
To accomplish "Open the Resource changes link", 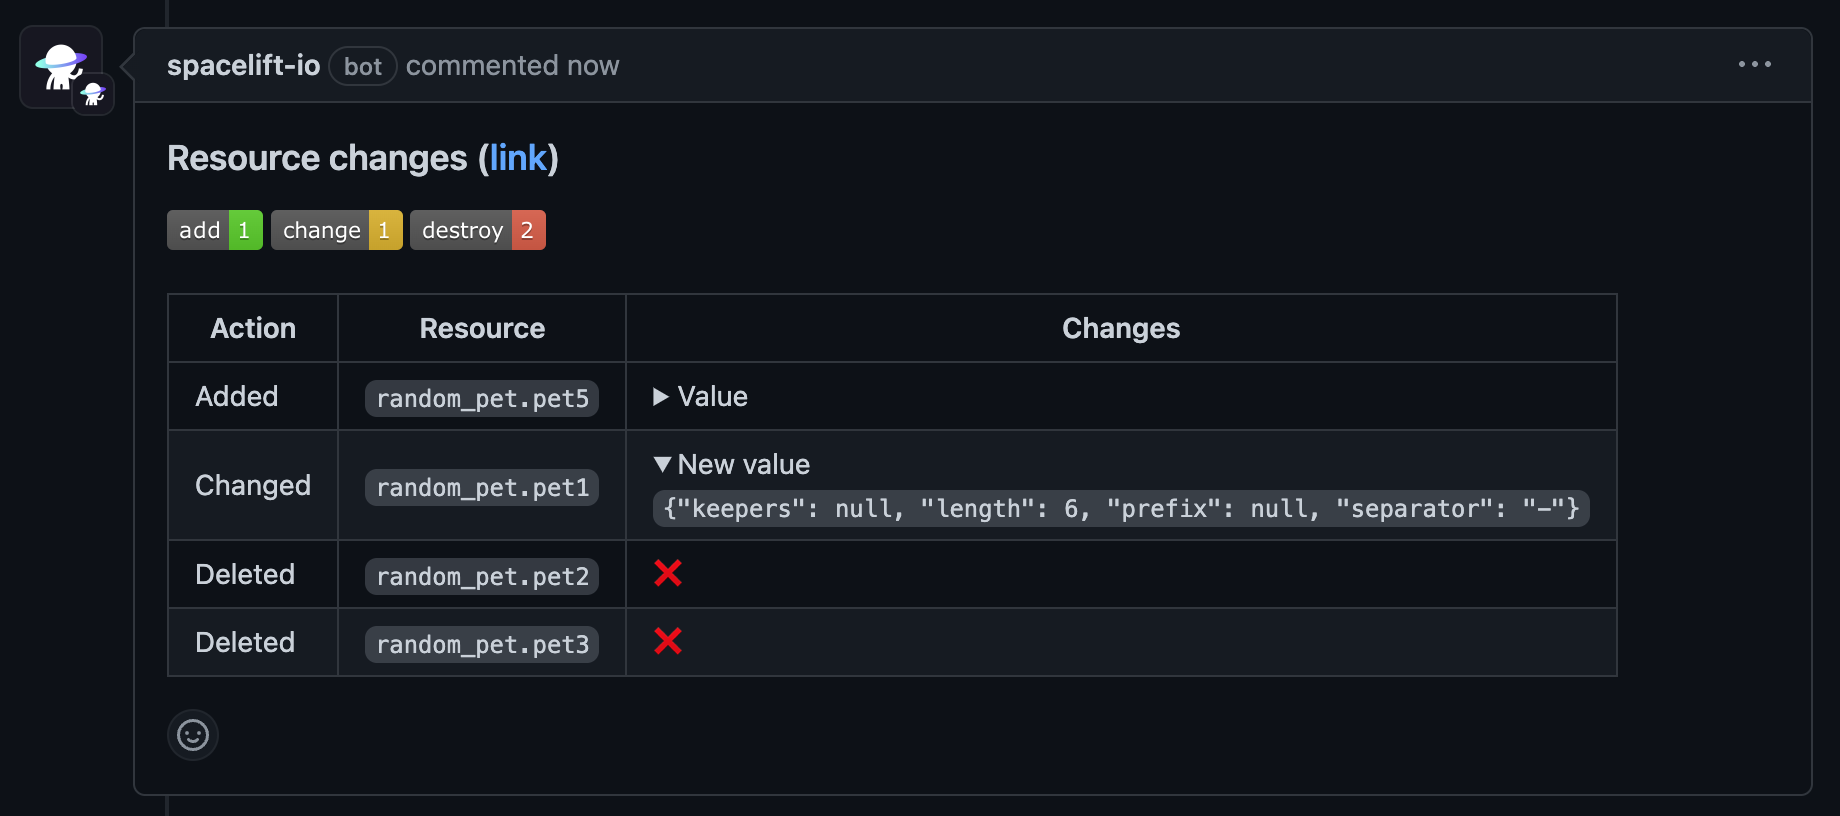I will 518,158.
